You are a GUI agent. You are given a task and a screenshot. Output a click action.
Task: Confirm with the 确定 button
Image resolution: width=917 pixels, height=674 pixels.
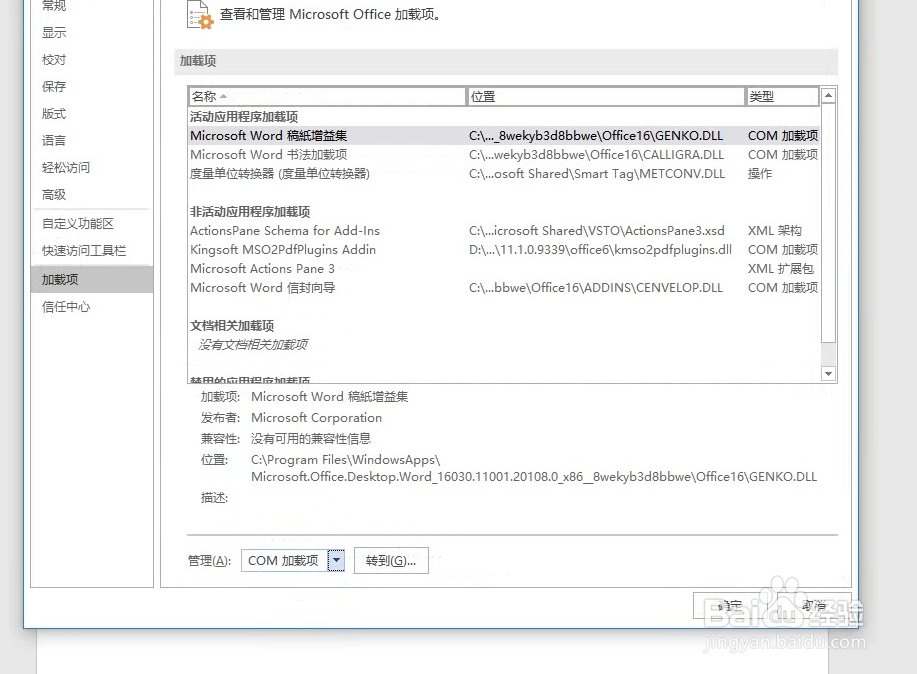pyautogui.click(x=730, y=606)
